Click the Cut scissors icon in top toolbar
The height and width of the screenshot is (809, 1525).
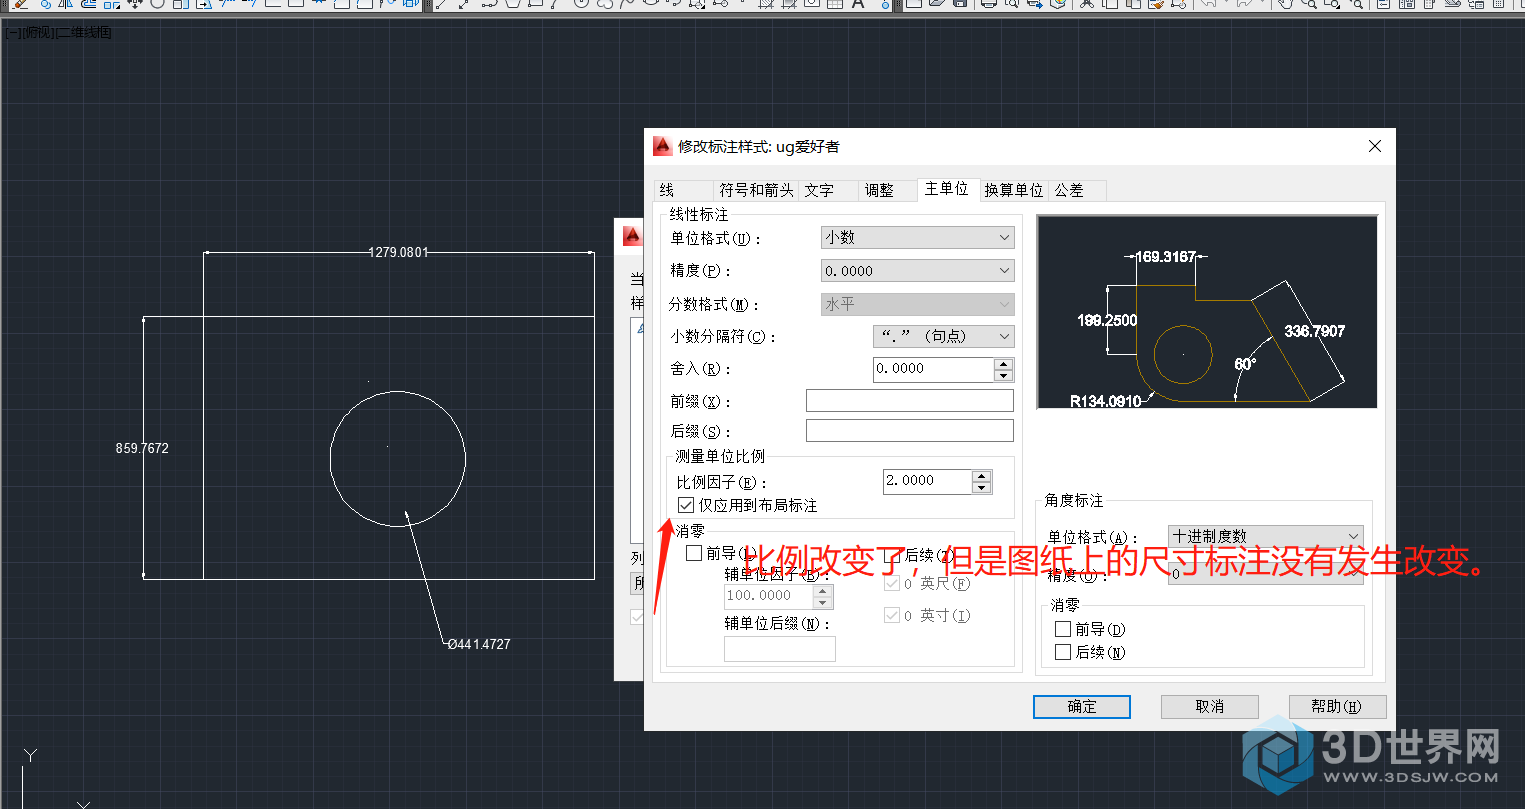pyautogui.click(x=1087, y=4)
